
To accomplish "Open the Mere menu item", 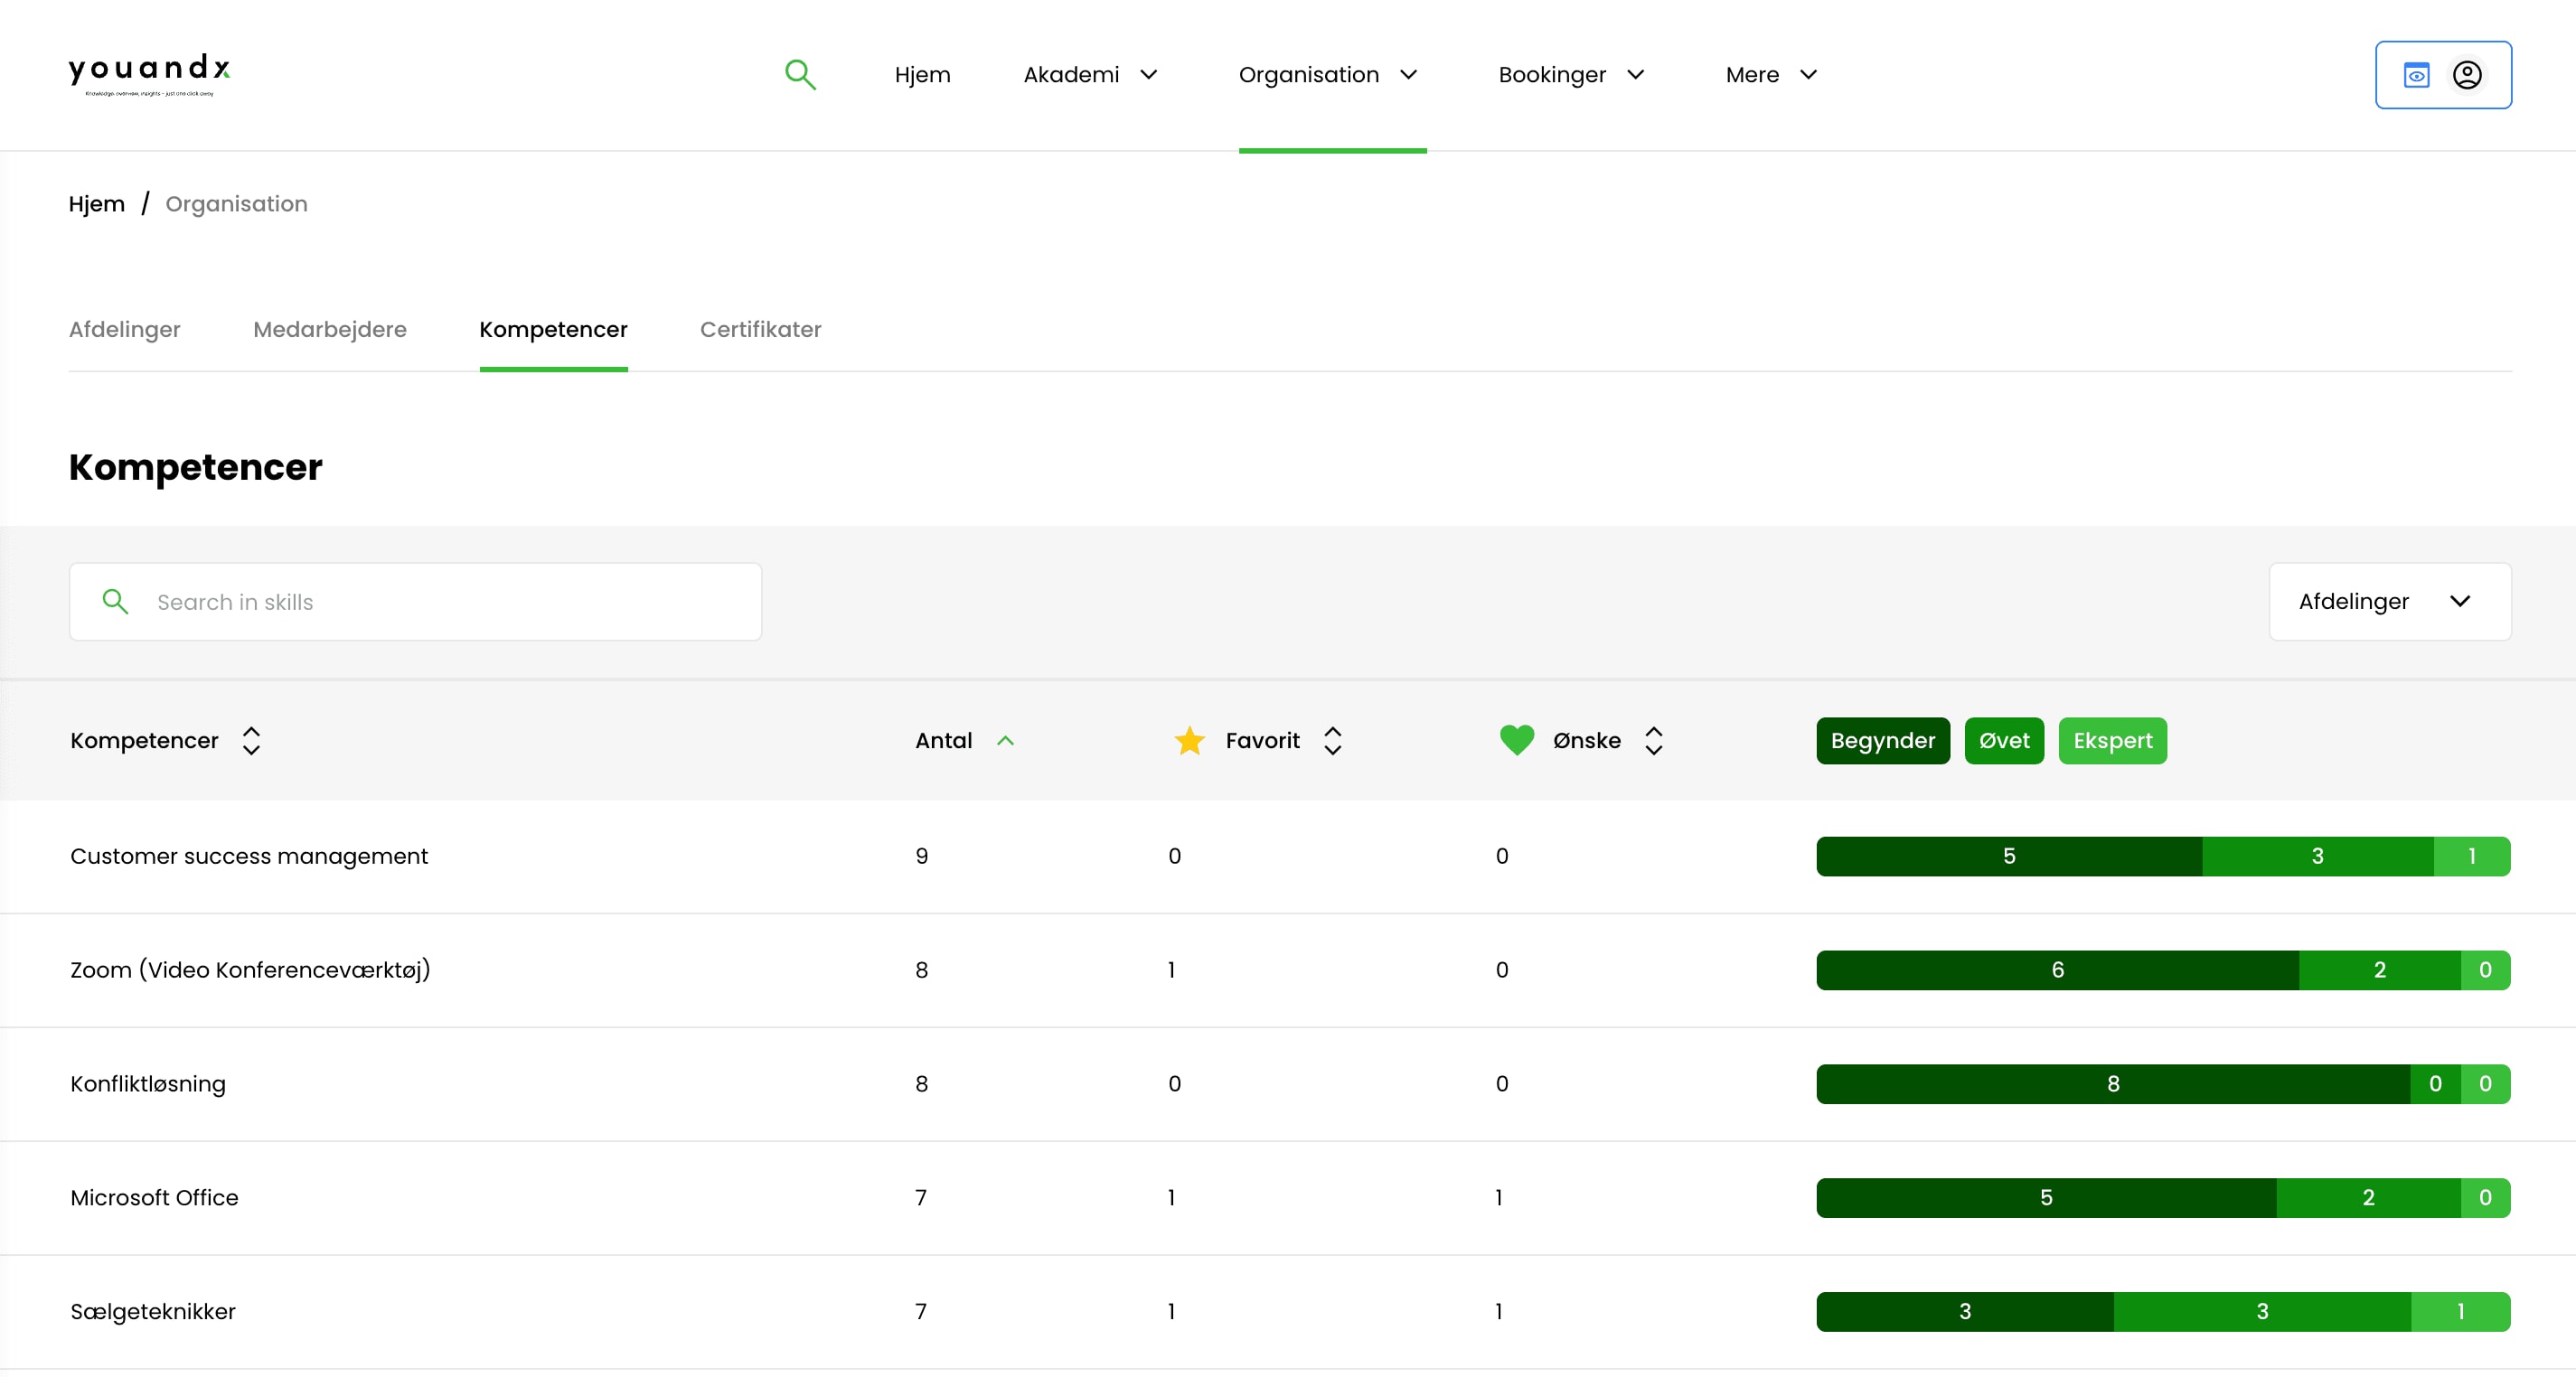I will (x=1752, y=75).
